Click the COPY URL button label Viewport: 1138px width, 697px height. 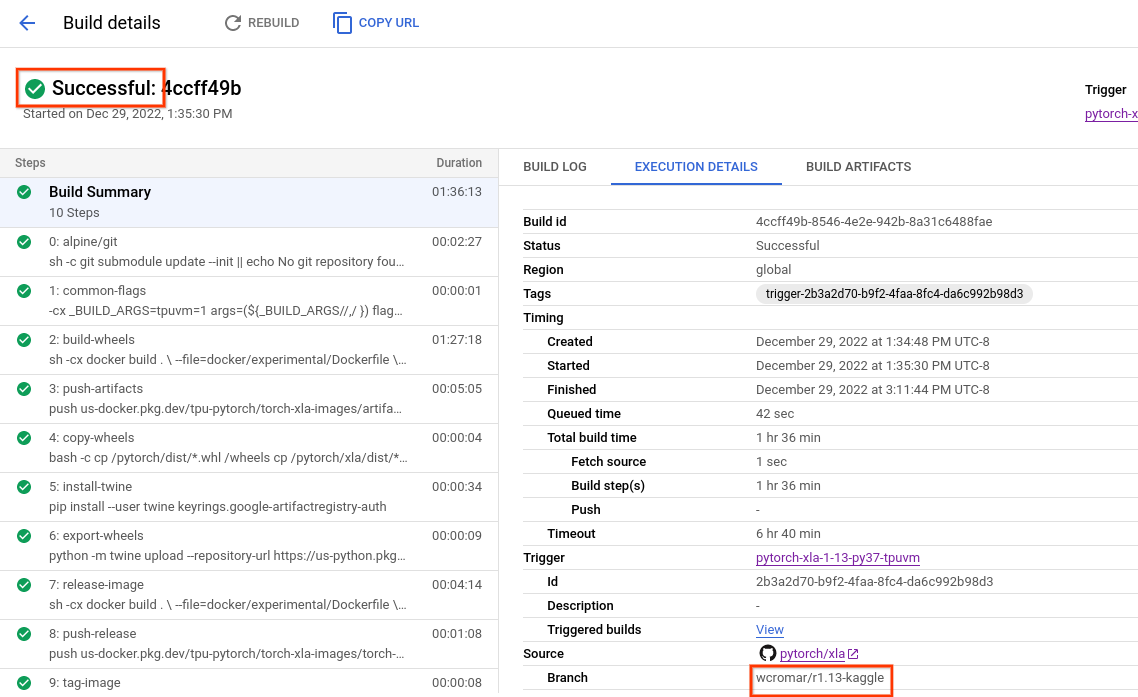pos(389,23)
